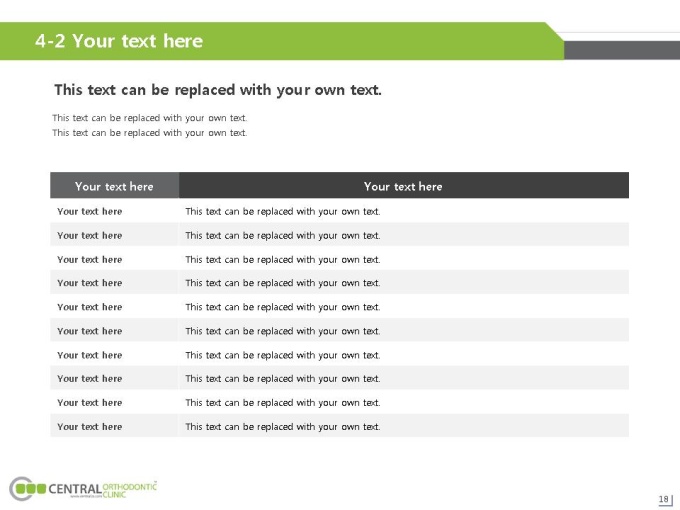The height and width of the screenshot is (510, 680).
Task: Click the third row description text
Action: (x=283, y=259)
